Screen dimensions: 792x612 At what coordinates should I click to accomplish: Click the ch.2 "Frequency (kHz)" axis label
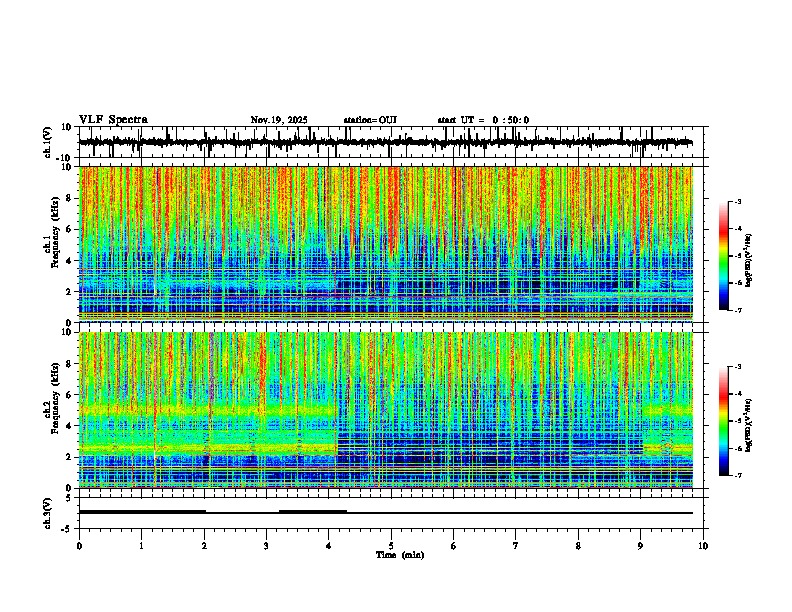55,398
